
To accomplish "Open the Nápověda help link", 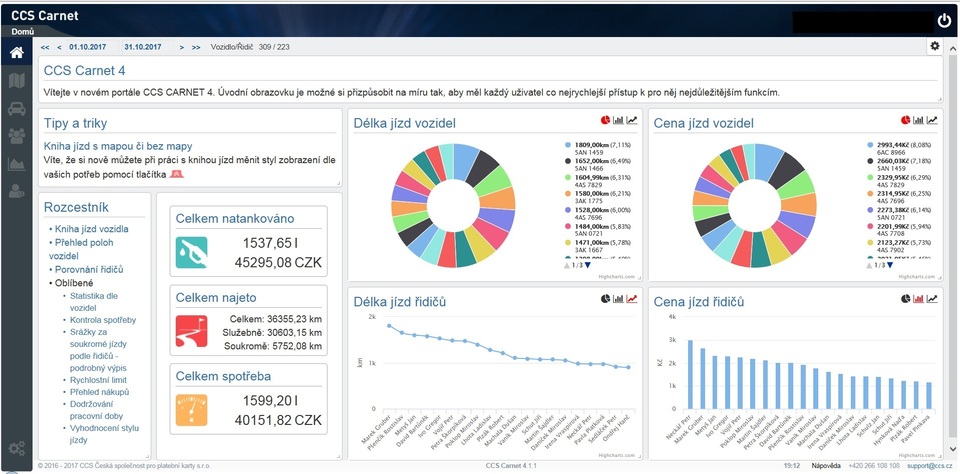I will point(826,466).
